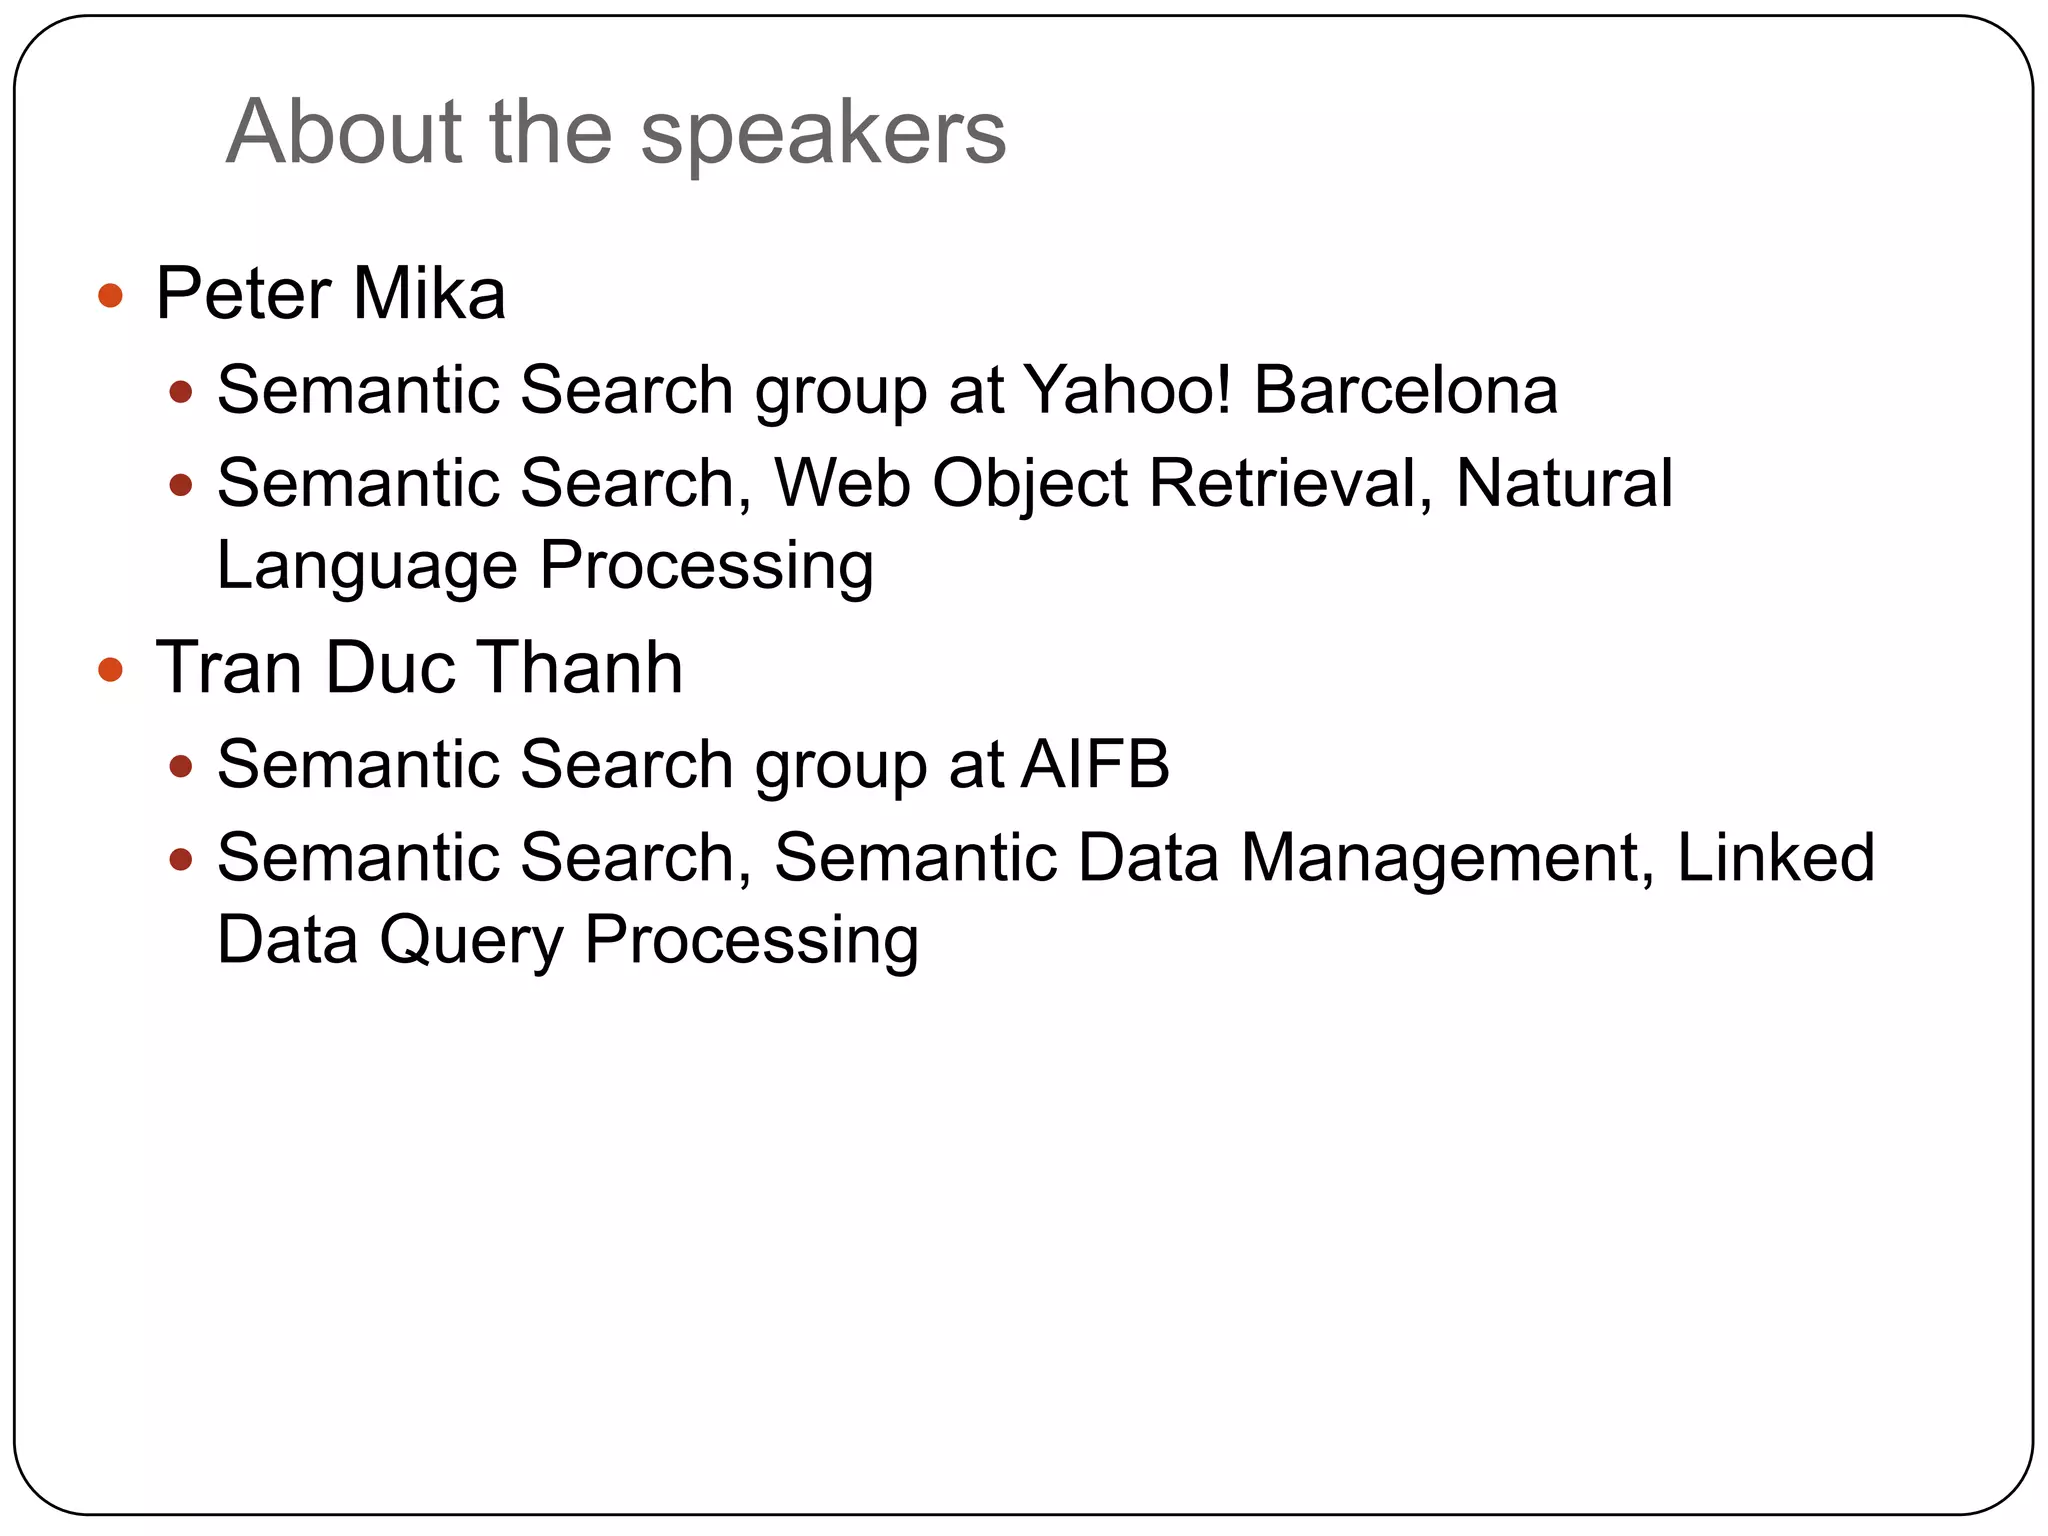The image size is (2048, 1536).
Task: Click the line Semantic Search group at Yahoo! Barcelona
Action: pos(887,390)
